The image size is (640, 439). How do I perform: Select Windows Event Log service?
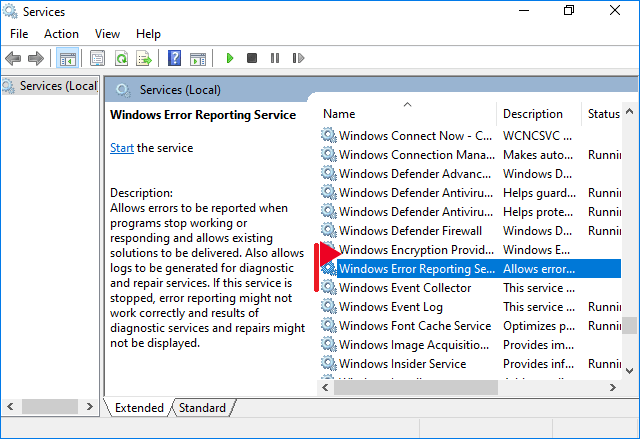tap(471, 306)
